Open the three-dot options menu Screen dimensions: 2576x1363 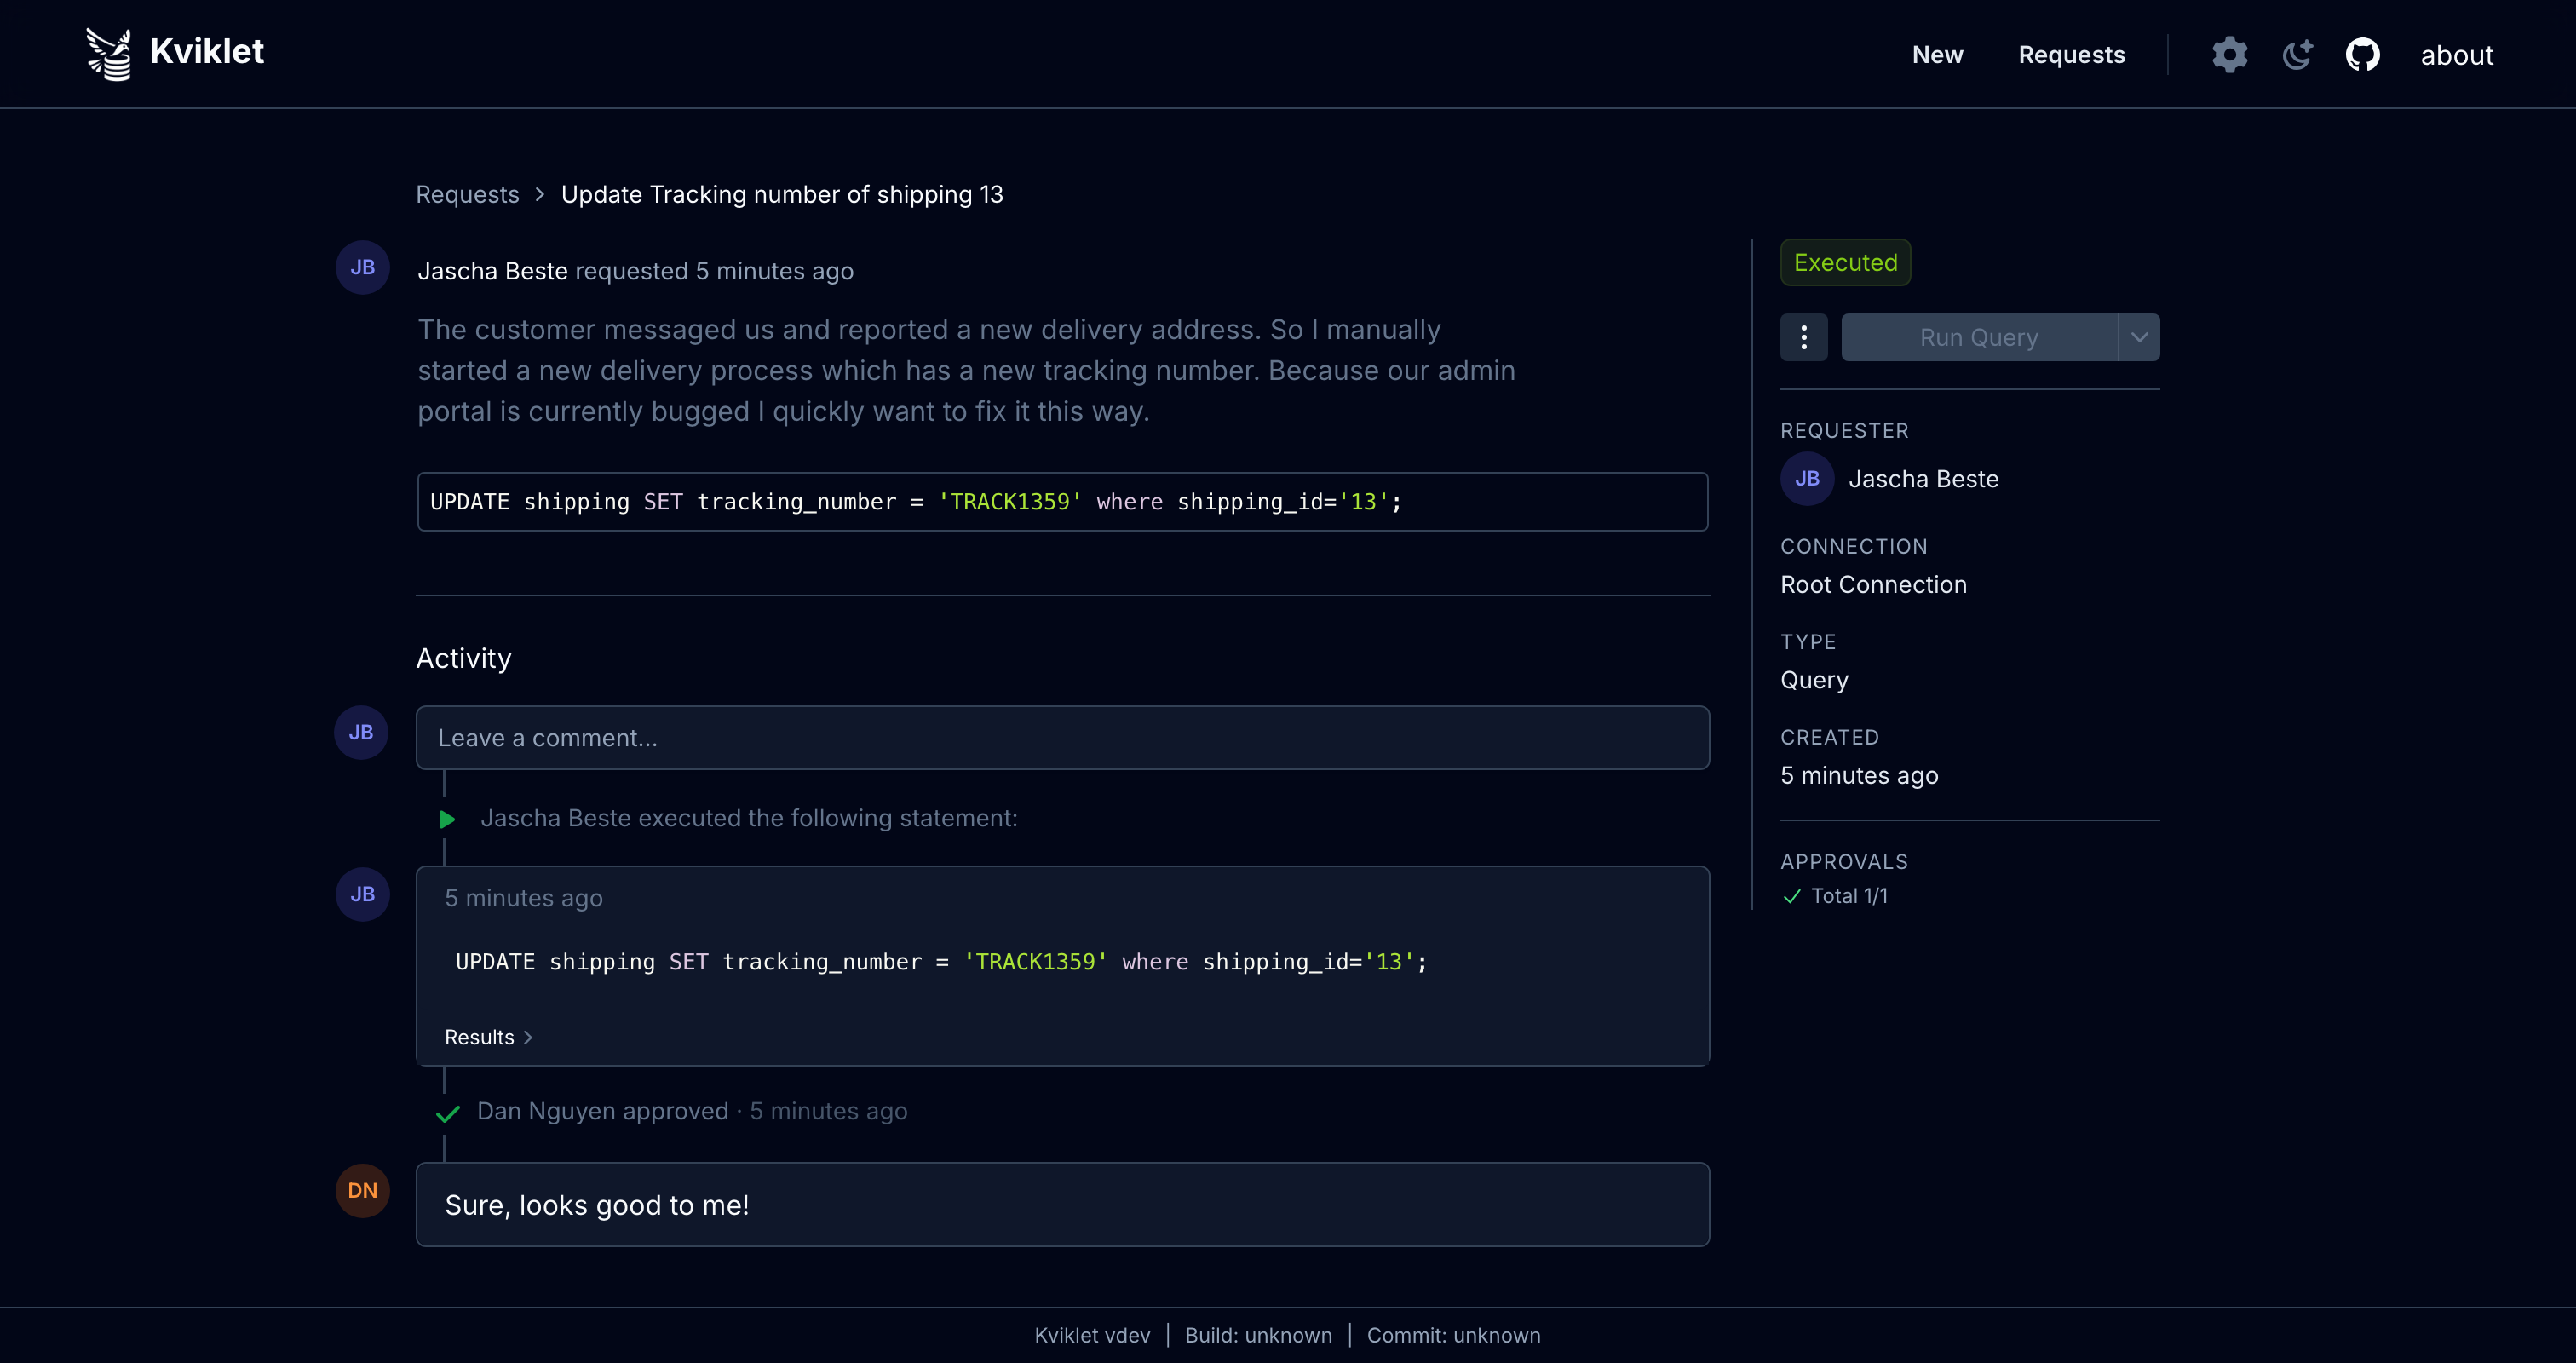(1803, 337)
